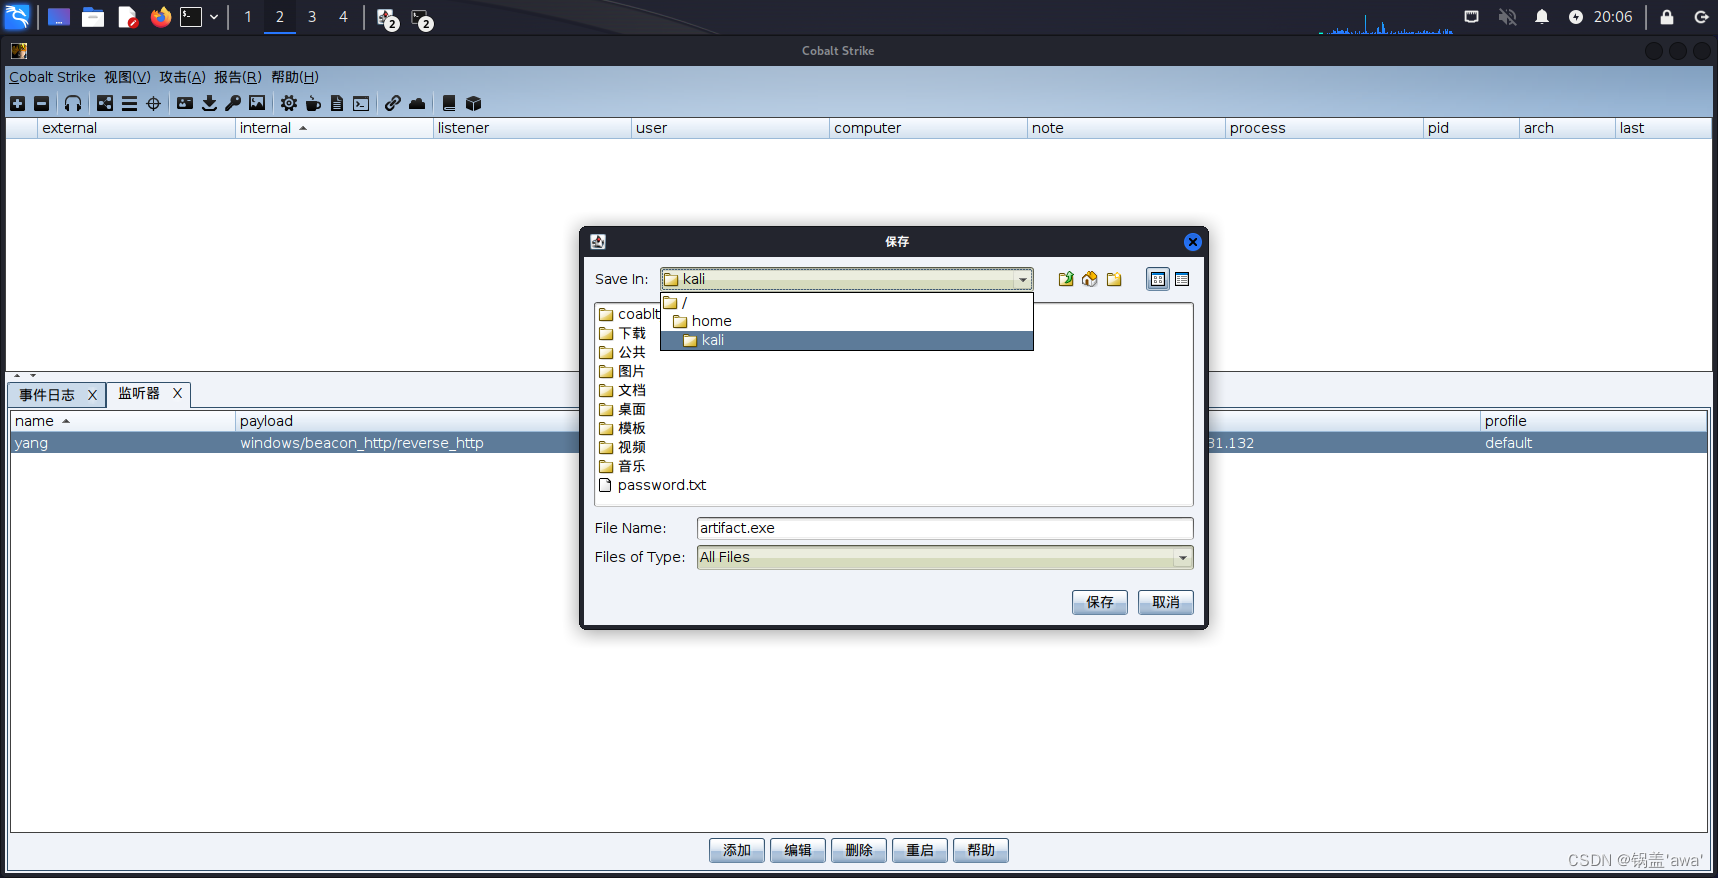The width and height of the screenshot is (1718, 878).
Task: Open Firefox from the top panel
Action: (160, 17)
